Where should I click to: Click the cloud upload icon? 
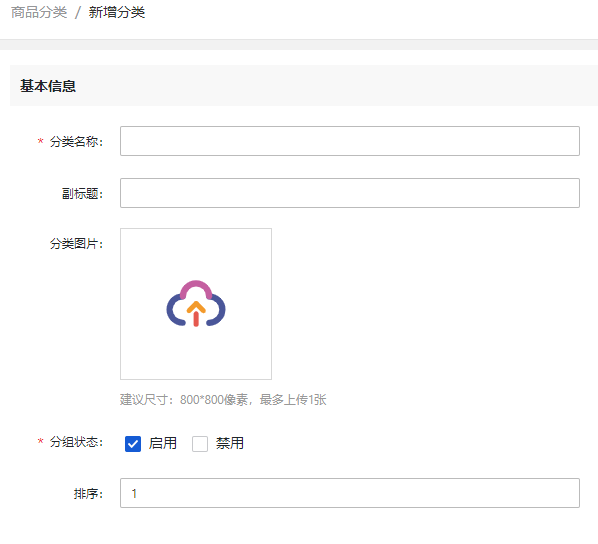point(196,304)
